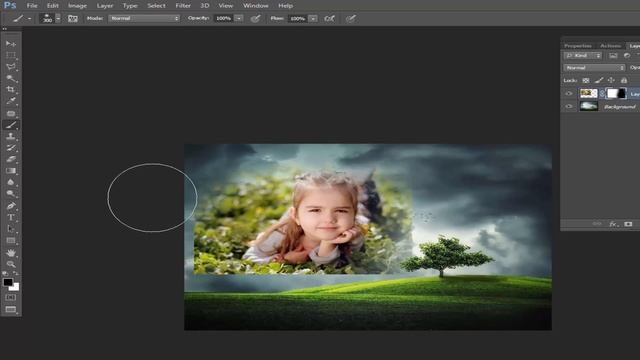Viewport: 640px width, 360px height.
Task: Toggle lock transparent pixels
Action: tap(586, 80)
